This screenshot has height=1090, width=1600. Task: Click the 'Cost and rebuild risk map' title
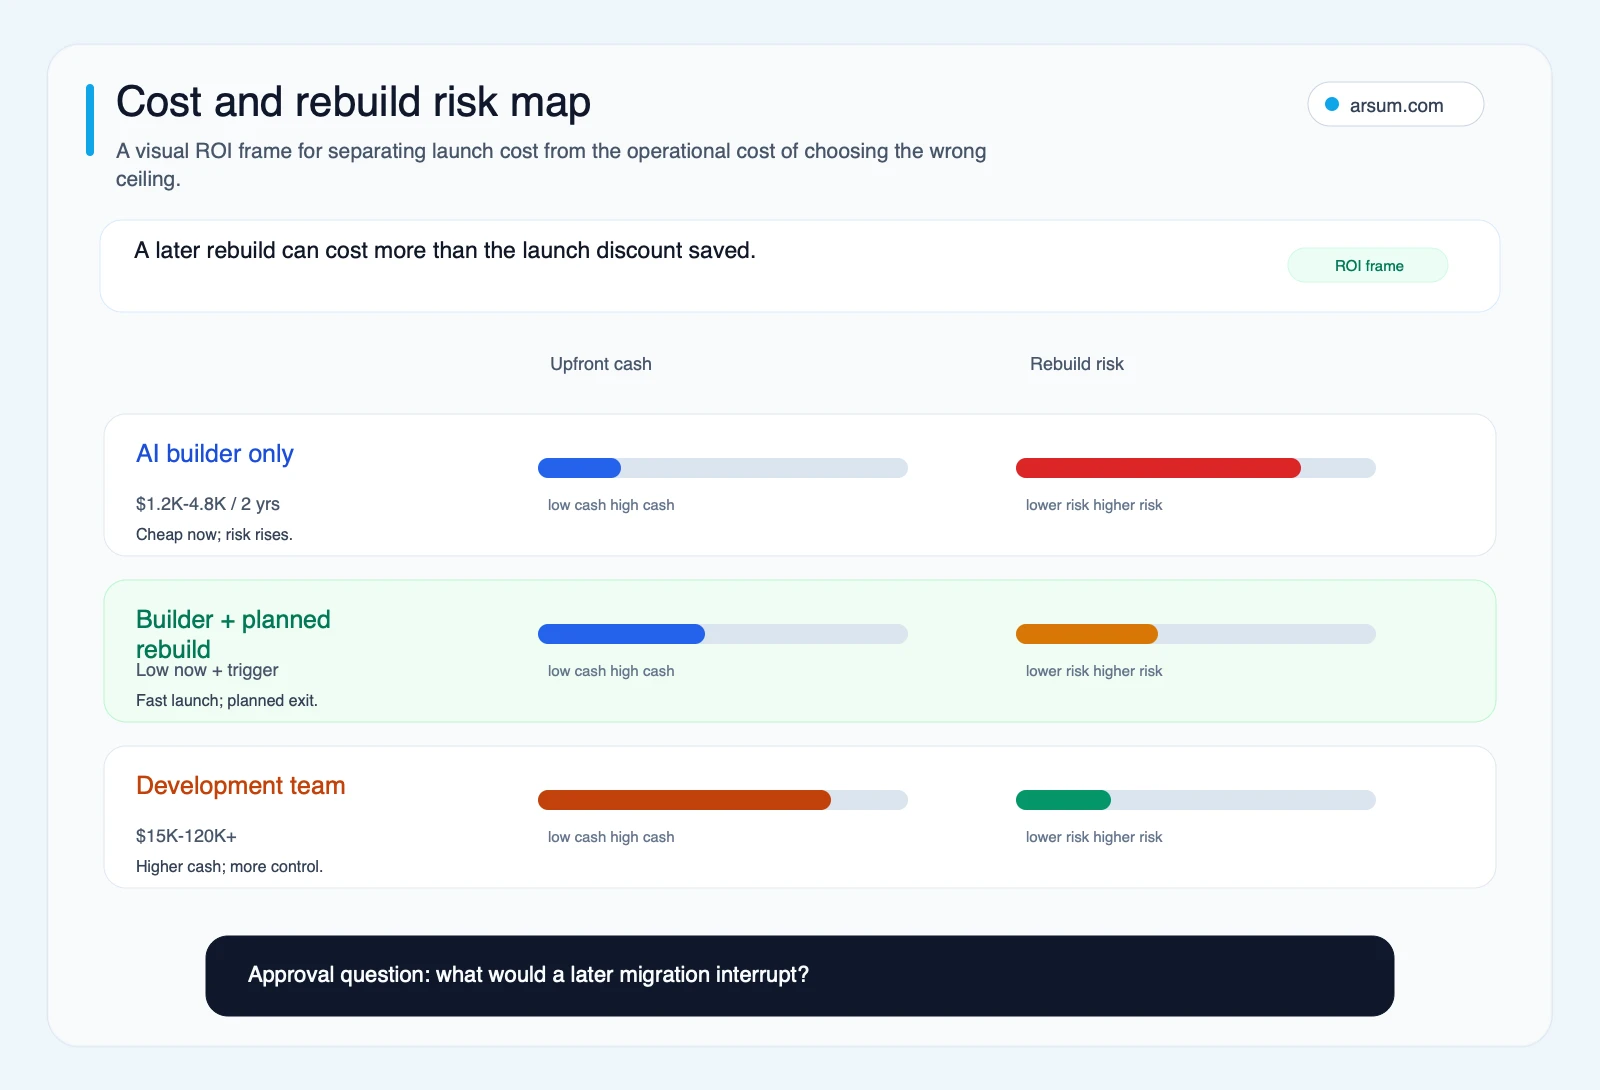coord(353,102)
